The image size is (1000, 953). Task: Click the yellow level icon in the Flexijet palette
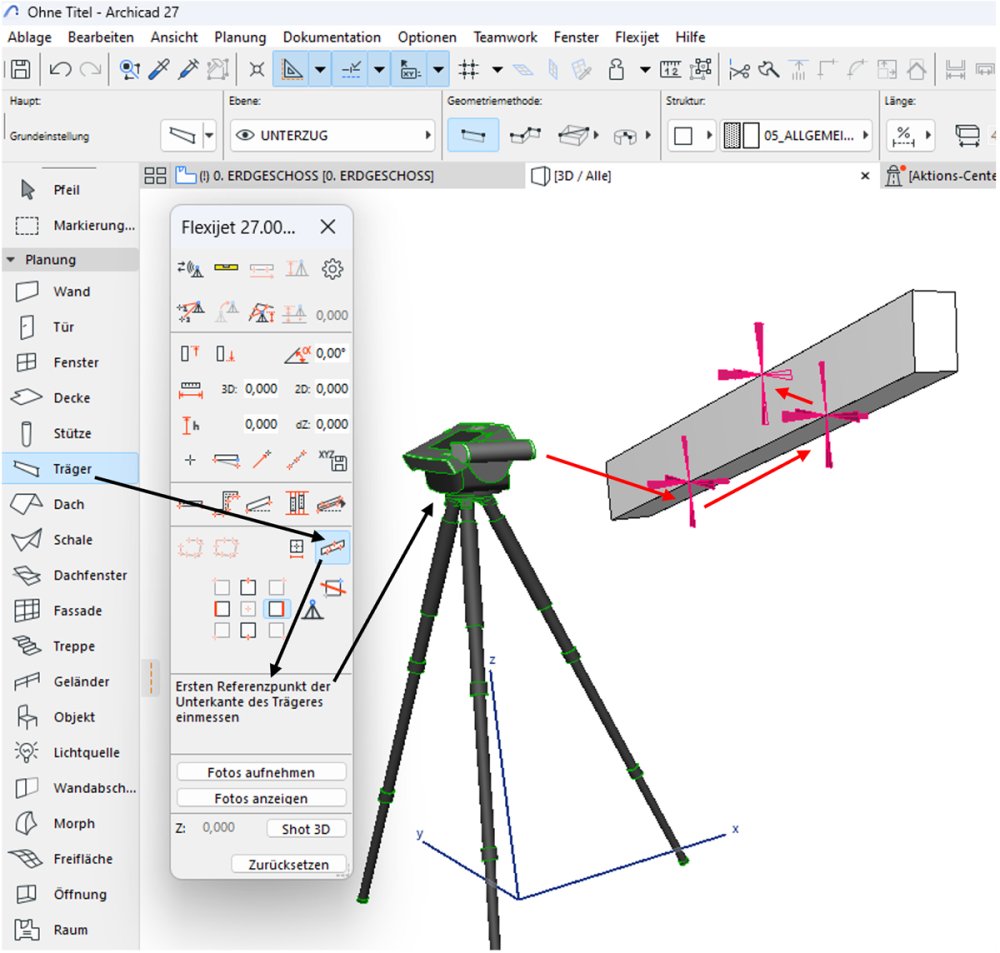click(226, 268)
